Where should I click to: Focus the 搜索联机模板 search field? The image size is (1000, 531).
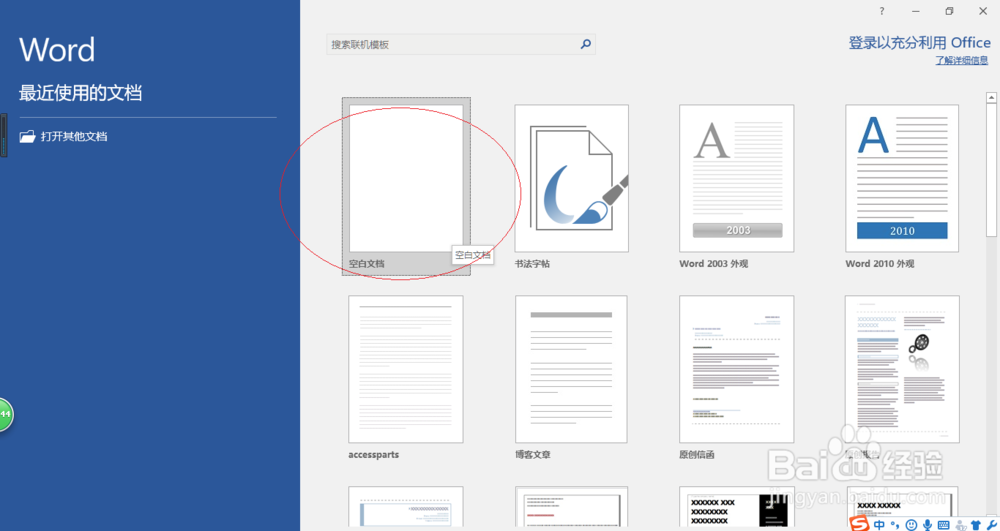[x=460, y=44]
